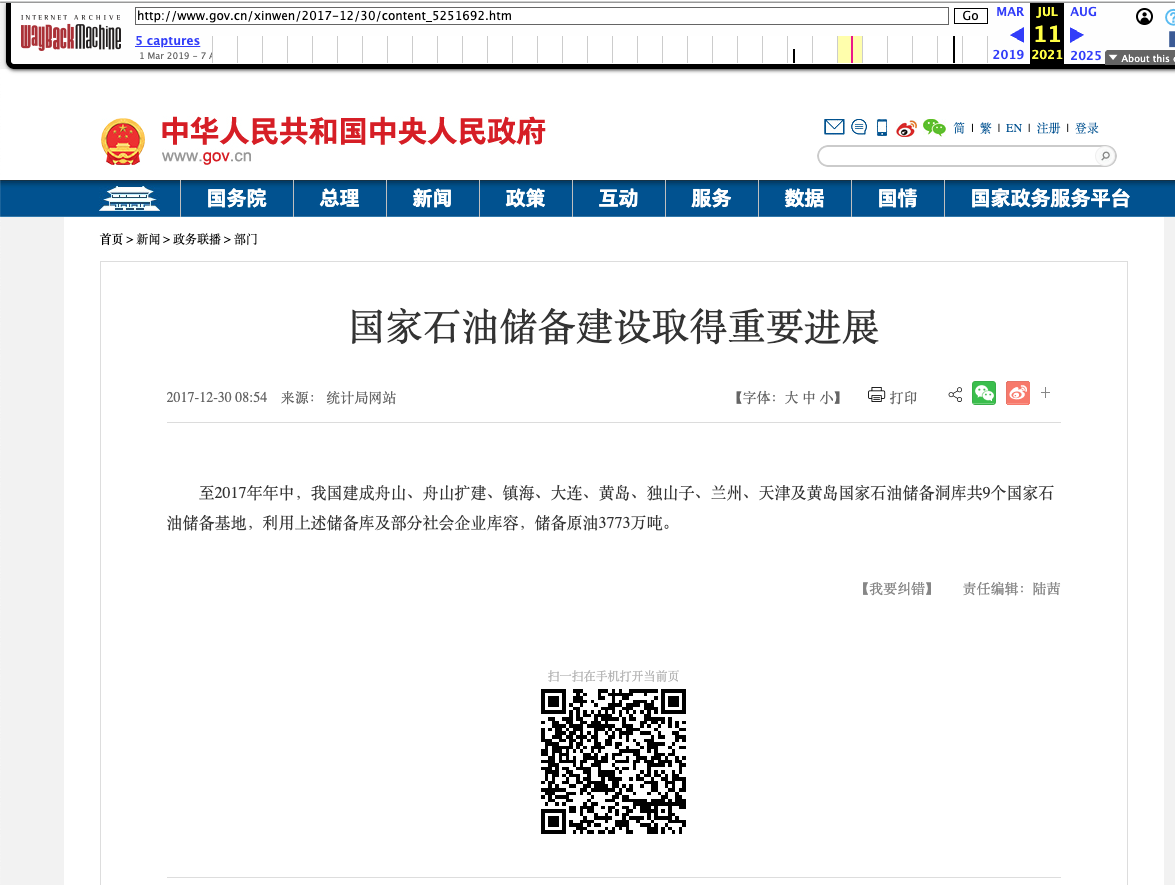Click the search magnifier icon
The height and width of the screenshot is (885, 1175).
point(1105,156)
